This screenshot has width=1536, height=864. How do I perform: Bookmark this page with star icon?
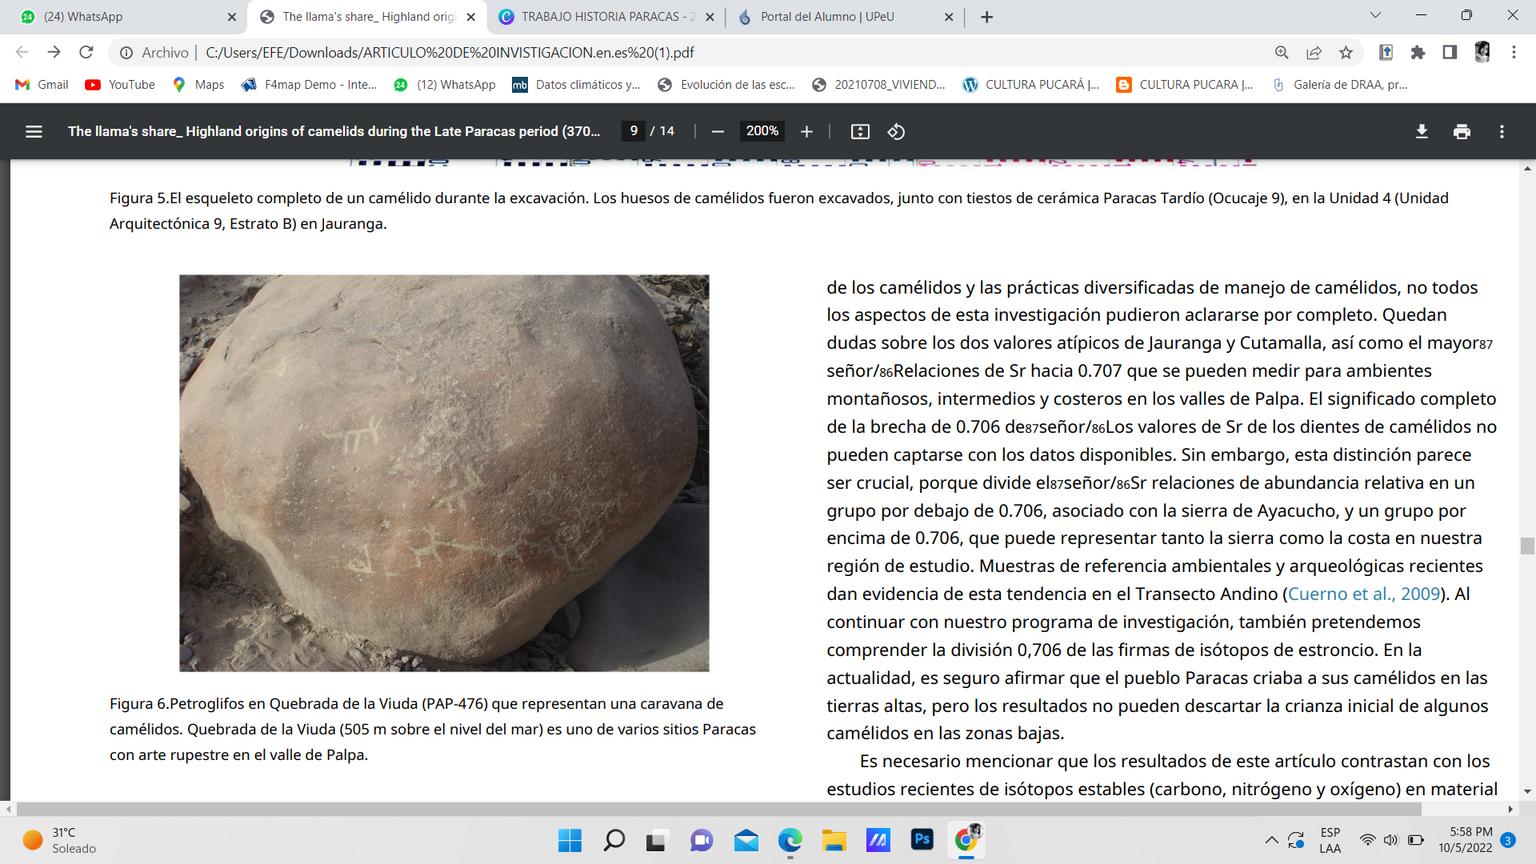(1346, 52)
